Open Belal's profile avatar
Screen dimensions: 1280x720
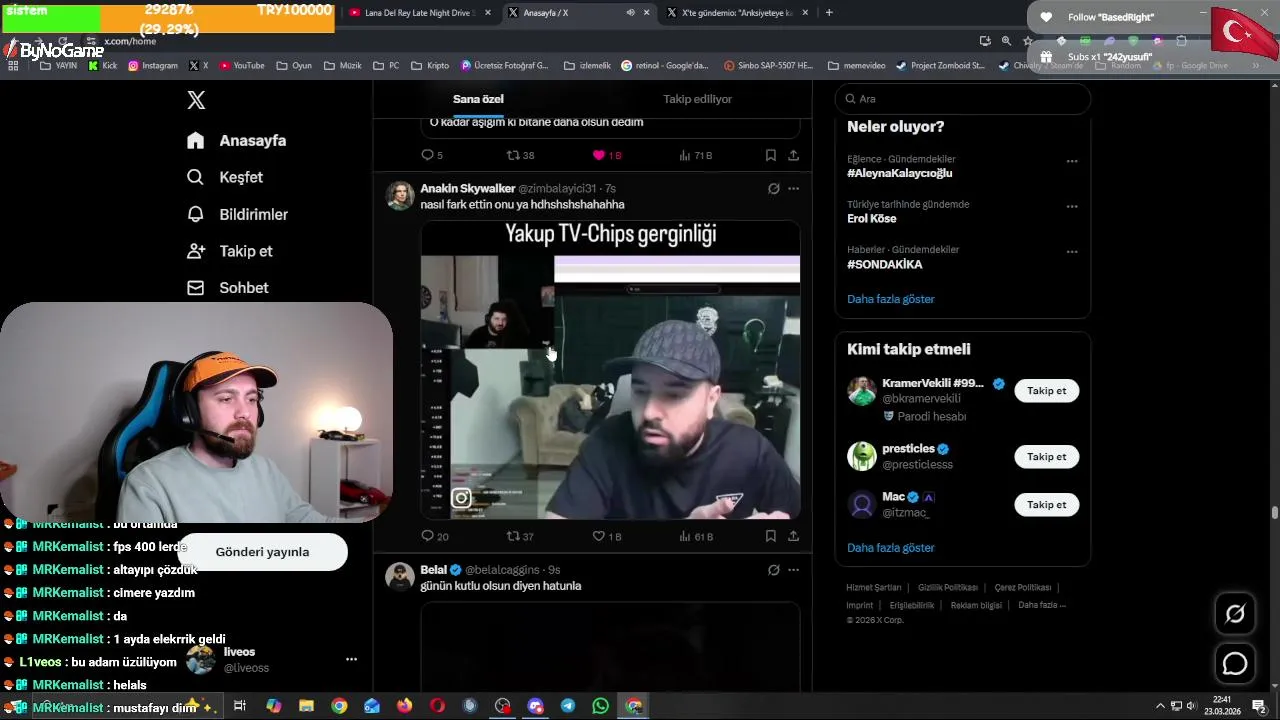coord(400,577)
